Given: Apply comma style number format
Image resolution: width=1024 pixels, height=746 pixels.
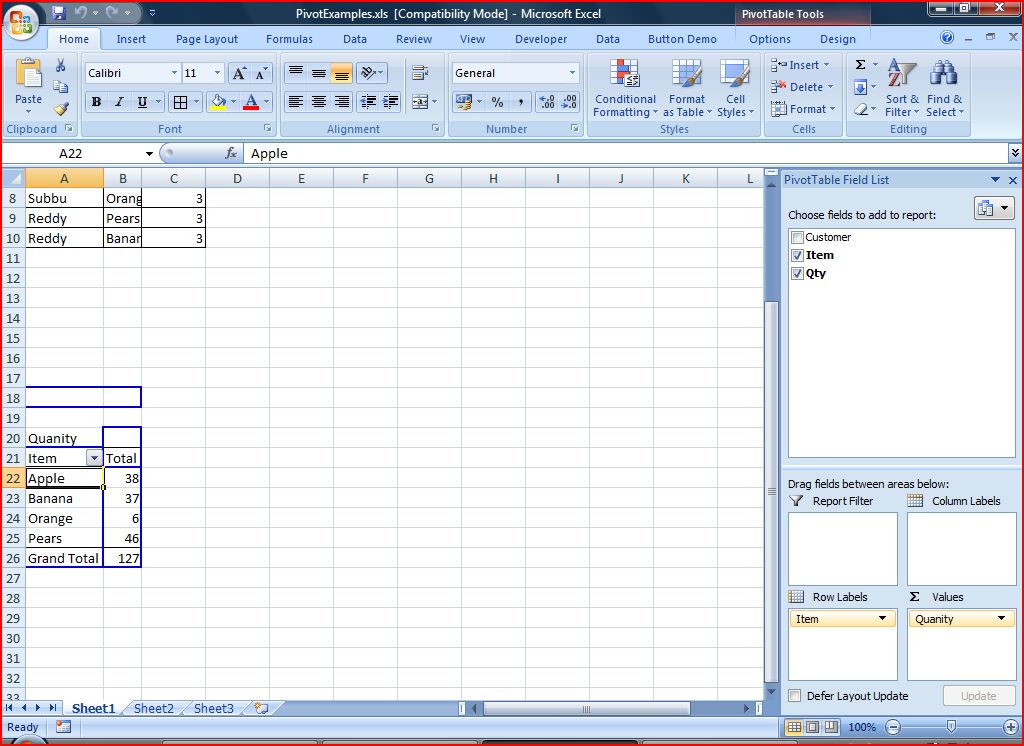Looking at the screenshot, I should click(x=520, y=102).
